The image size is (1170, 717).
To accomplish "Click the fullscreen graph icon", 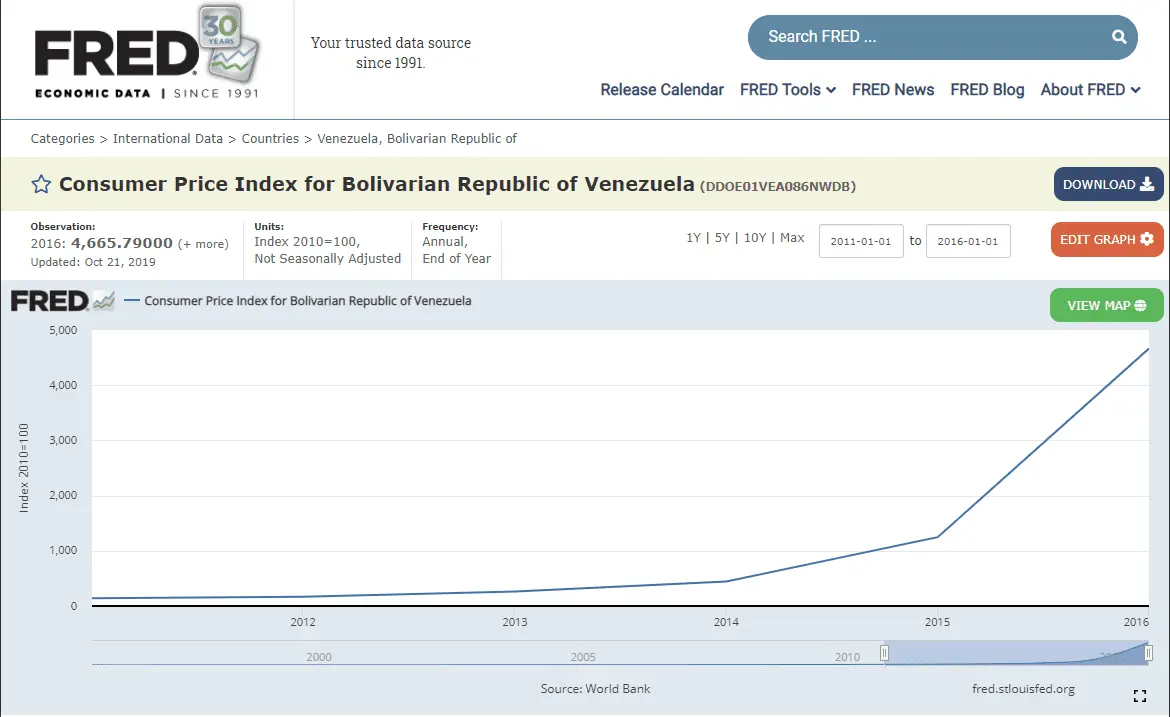I will click(x=1139, y=696).
